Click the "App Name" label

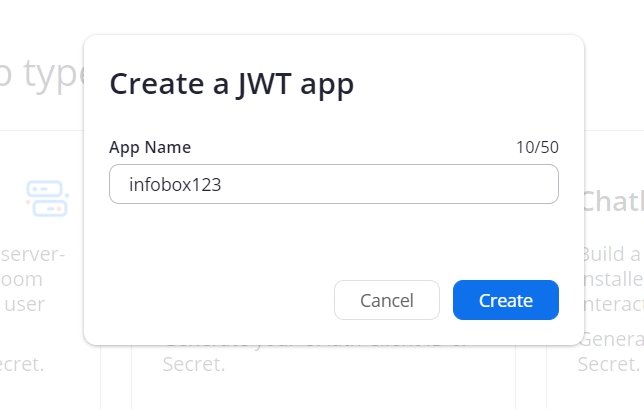(150, 147)
